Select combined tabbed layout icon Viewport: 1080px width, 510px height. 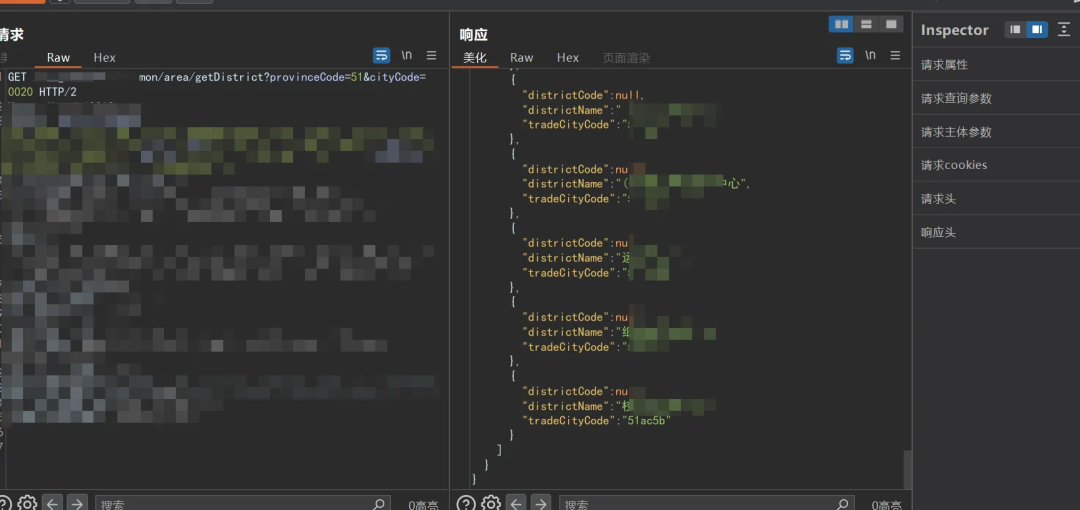(x=891, y=24)
